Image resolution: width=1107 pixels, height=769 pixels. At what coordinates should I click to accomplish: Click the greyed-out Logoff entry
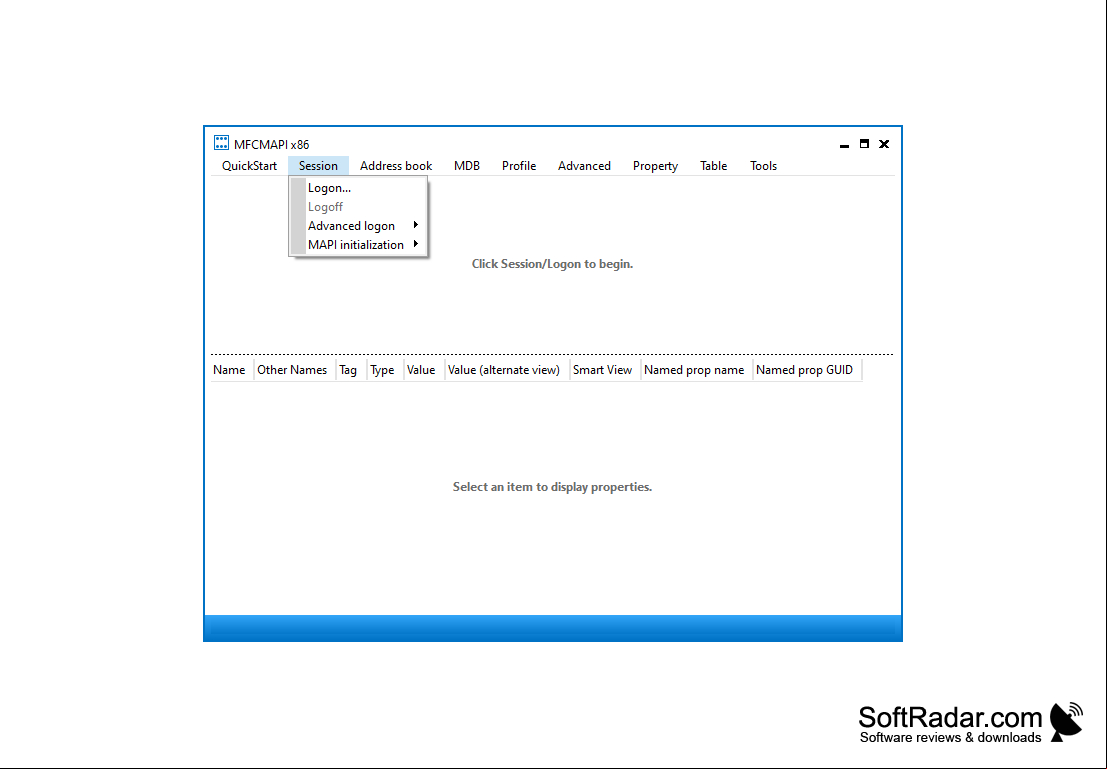point(359,207)
